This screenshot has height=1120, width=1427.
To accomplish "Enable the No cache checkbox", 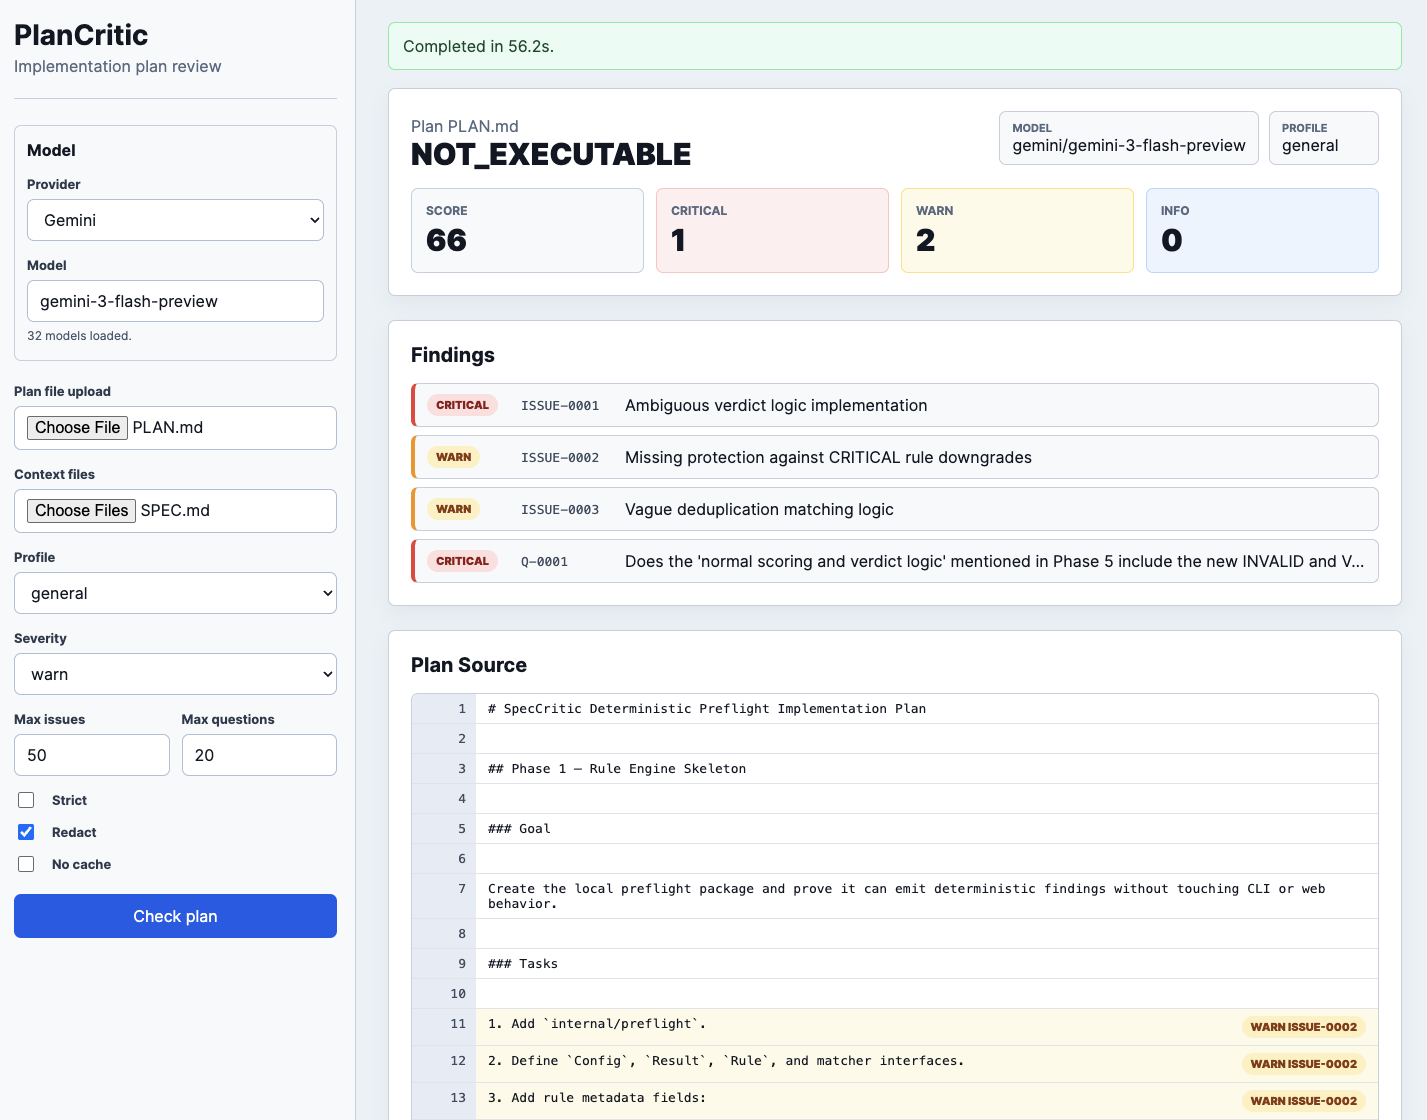I will point(26,864).
